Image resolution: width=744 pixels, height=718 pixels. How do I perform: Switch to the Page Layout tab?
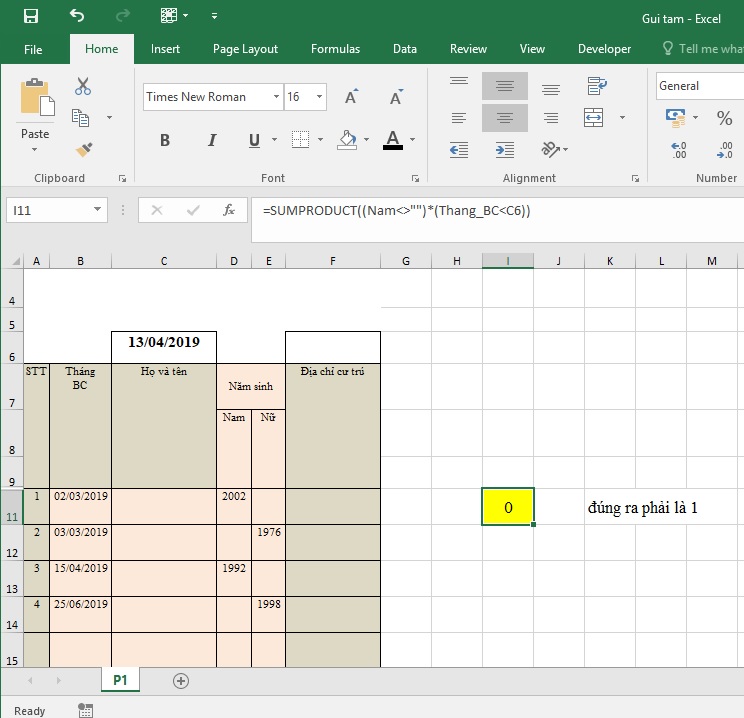245,49
